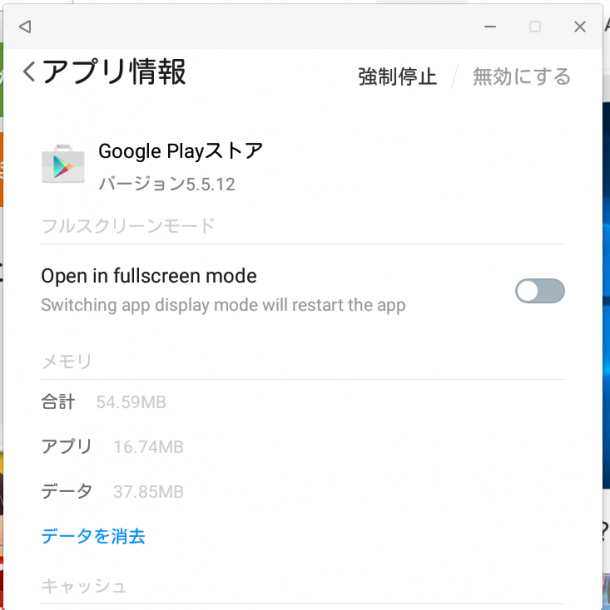Click the キャッシュ section header
Image resolution: width=610 pixels, height=610 pixels.
pyautogui.click(x=84, y=586)
